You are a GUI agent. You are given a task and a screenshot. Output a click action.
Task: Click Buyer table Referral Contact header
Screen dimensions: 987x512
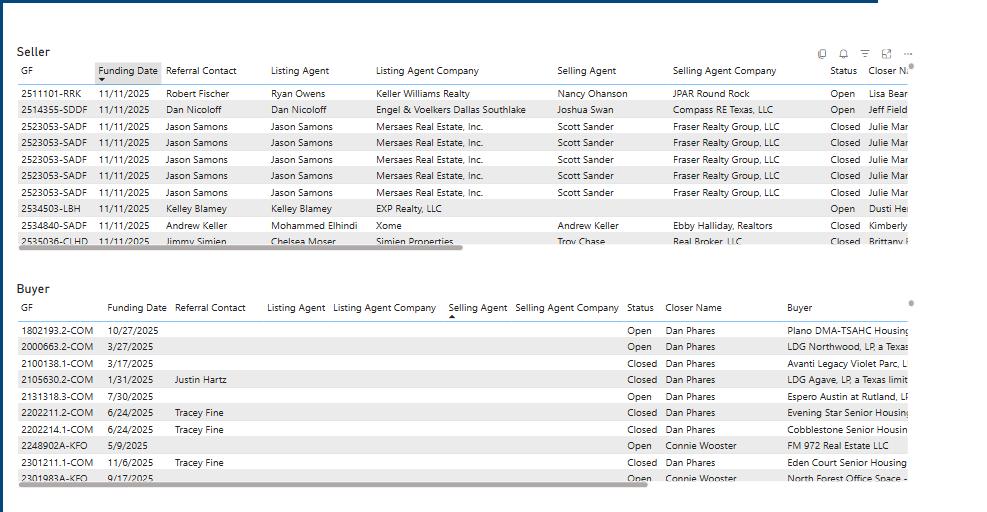point(210,307)
